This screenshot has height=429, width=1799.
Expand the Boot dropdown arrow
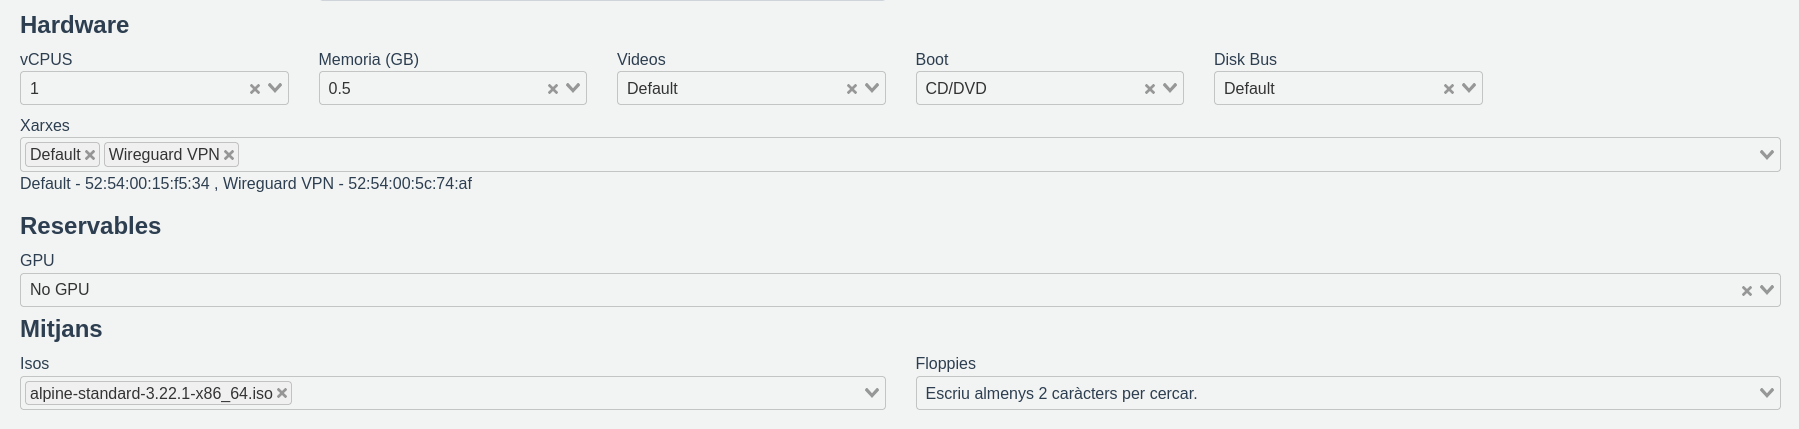click(x=1170, y=88)
